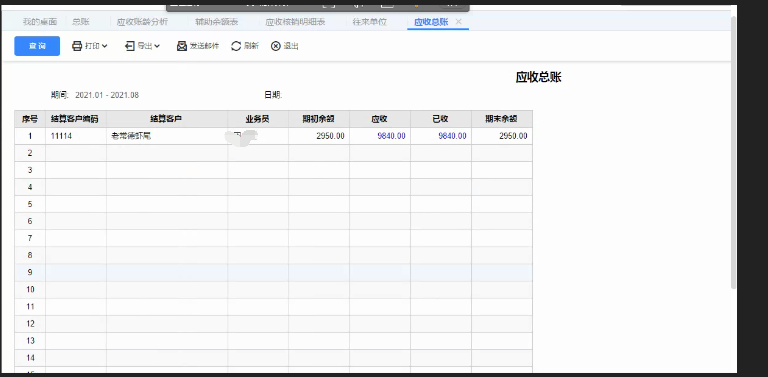Select the active 应收总账 tab

coord(431,22)
